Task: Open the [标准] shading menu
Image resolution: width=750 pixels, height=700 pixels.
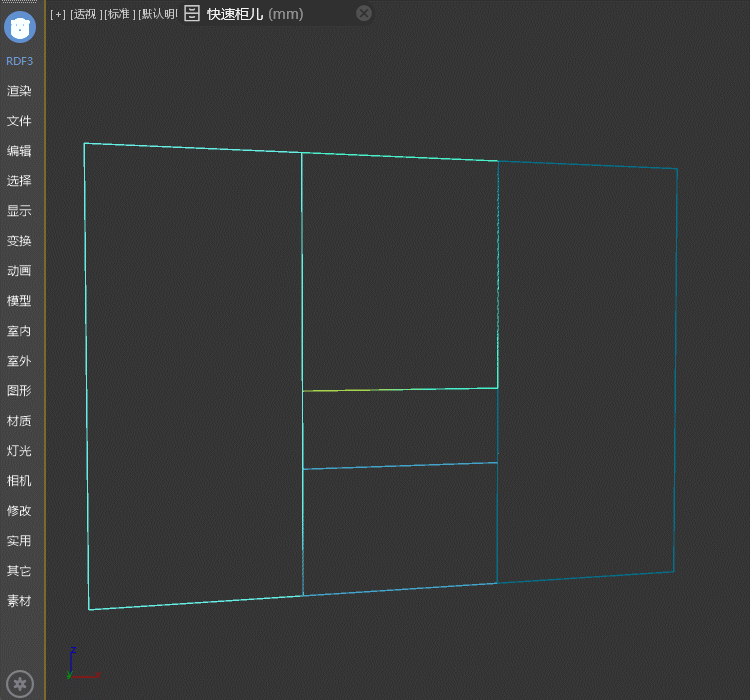Action: (119, 14)
